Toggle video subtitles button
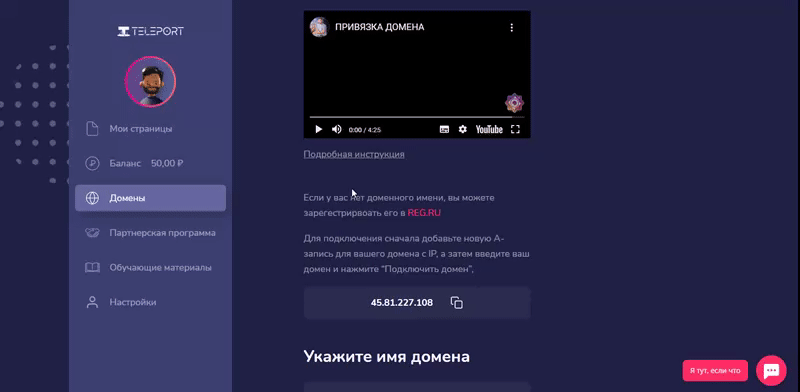Screen dimensions: 800x392 (x=444, y=130)
